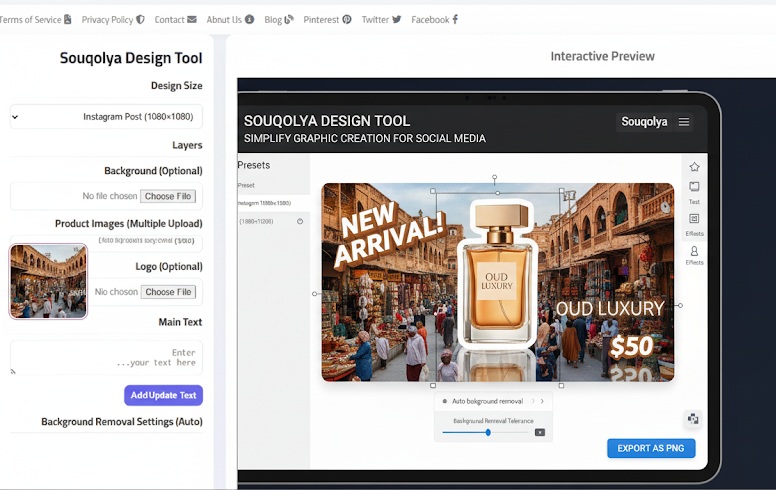
Task: Open the hamburger menu beside Souqolya
Action: coord(684,122)
